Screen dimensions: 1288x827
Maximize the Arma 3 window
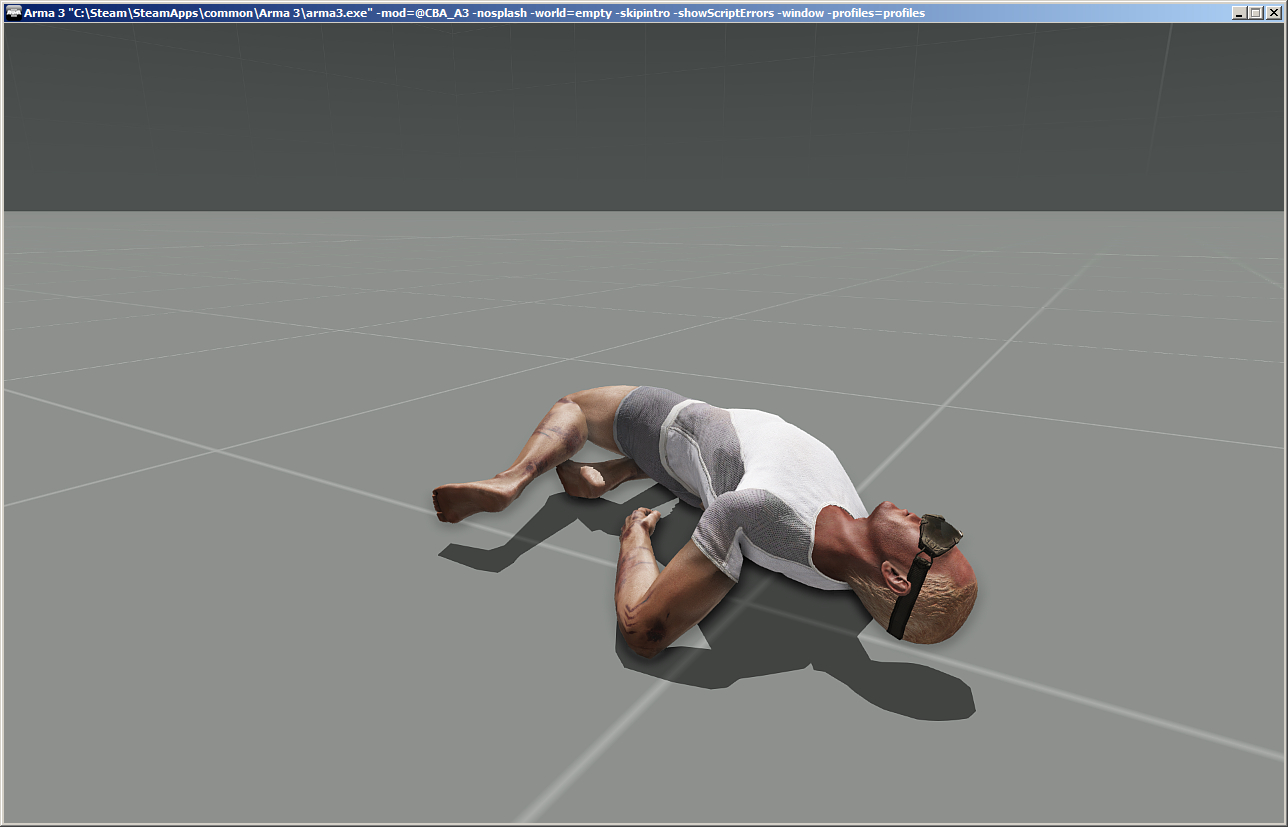pos(1255,13)
